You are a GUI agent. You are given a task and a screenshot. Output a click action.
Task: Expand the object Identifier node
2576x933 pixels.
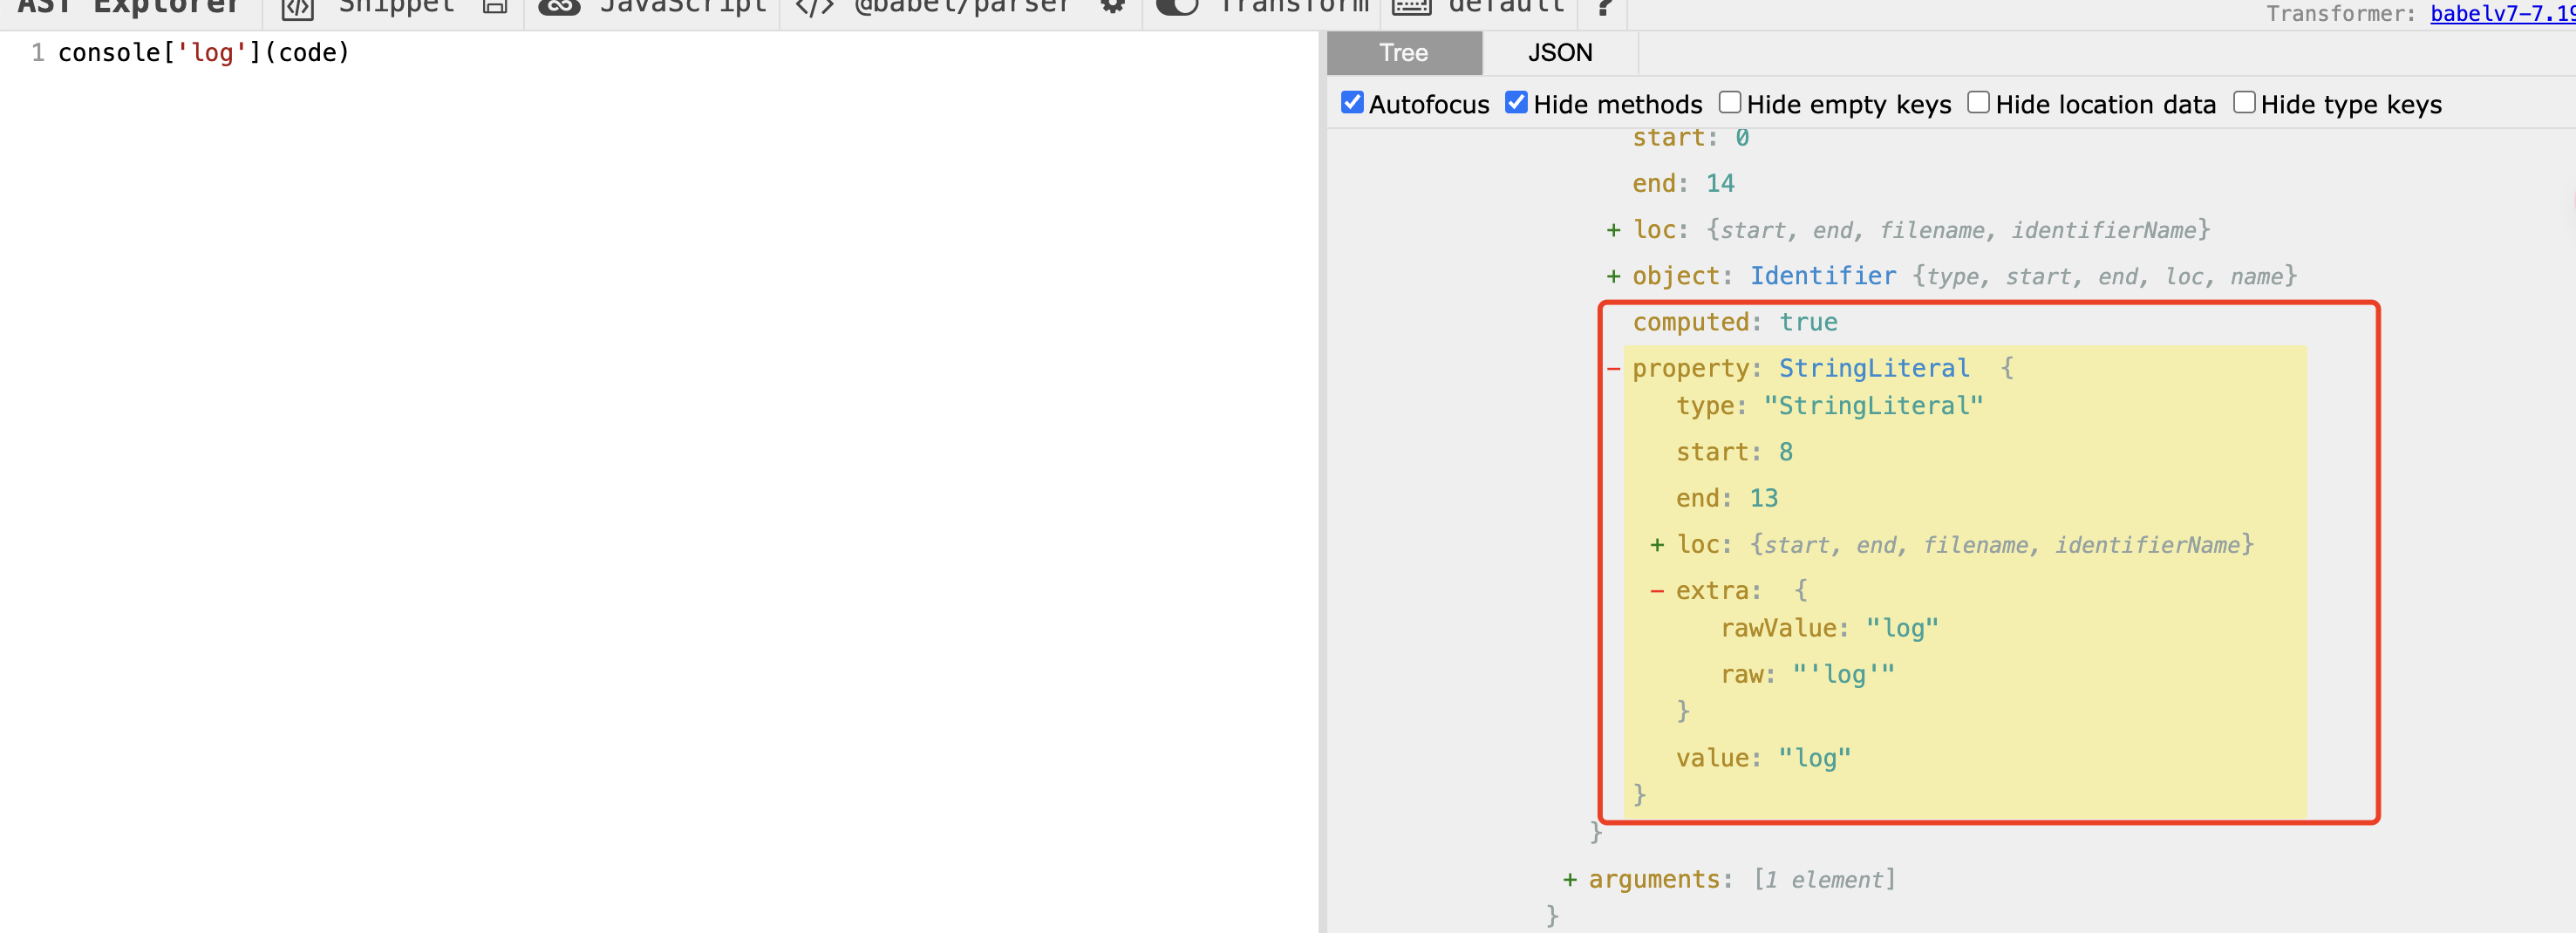(1613, 277)
